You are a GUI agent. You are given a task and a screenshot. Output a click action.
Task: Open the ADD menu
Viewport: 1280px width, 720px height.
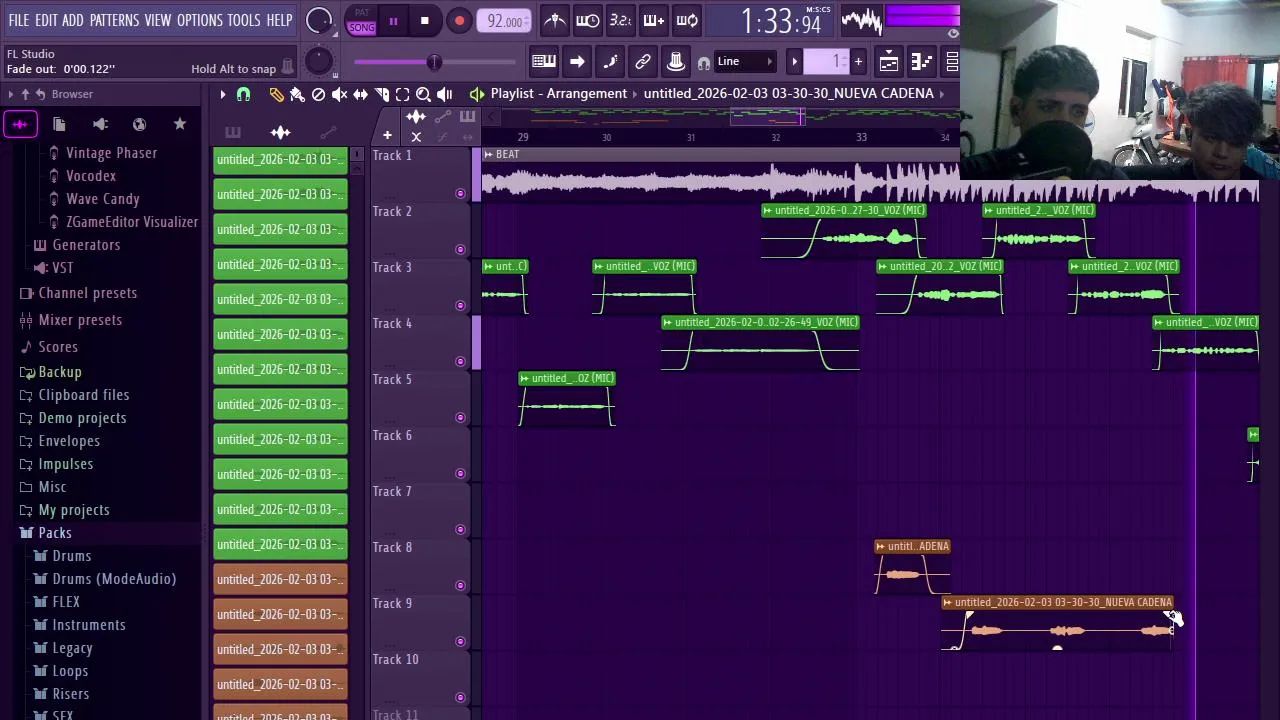(73, 20)
